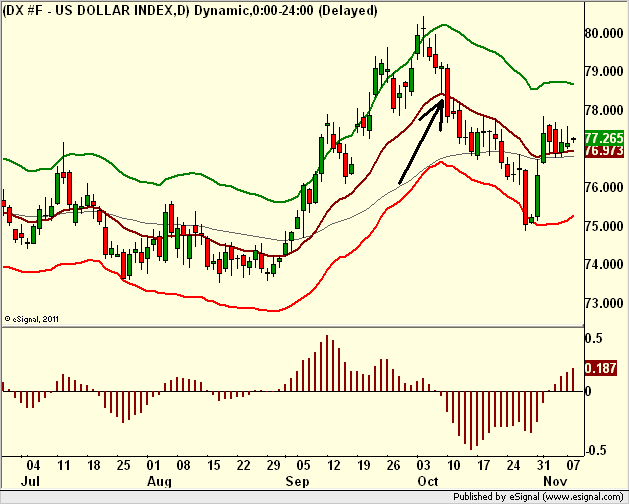This screenshot has height=504, width=629.
Task: Click the green 77.265 price label
Action: coord(605,138)
